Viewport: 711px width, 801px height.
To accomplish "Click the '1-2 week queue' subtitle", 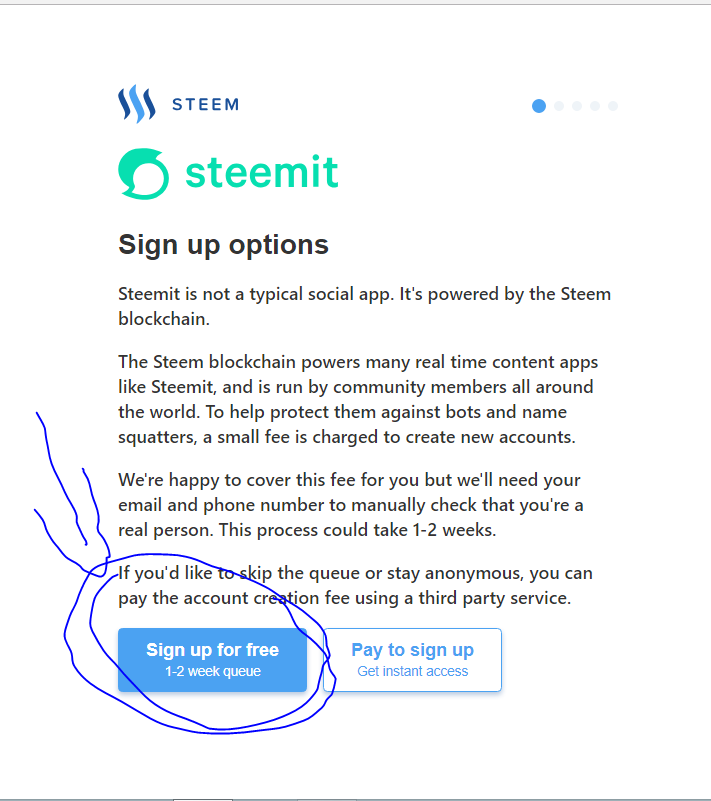I will coord(212,671).
